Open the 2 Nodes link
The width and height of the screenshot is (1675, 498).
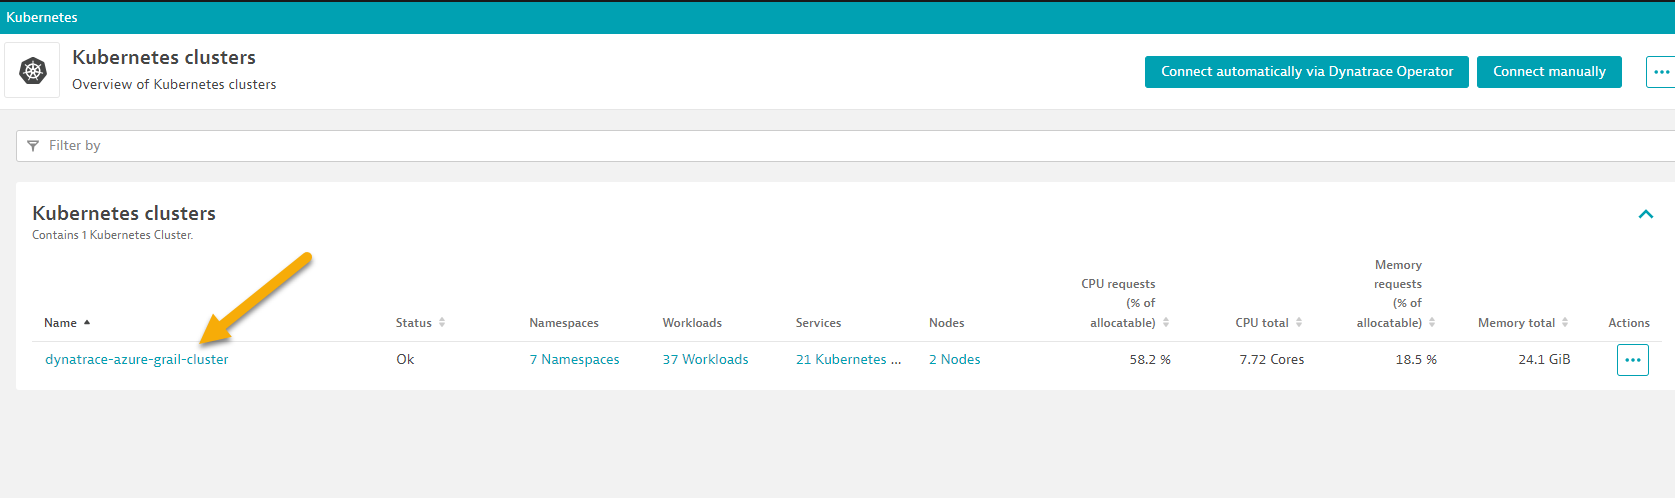coord(954,360)
